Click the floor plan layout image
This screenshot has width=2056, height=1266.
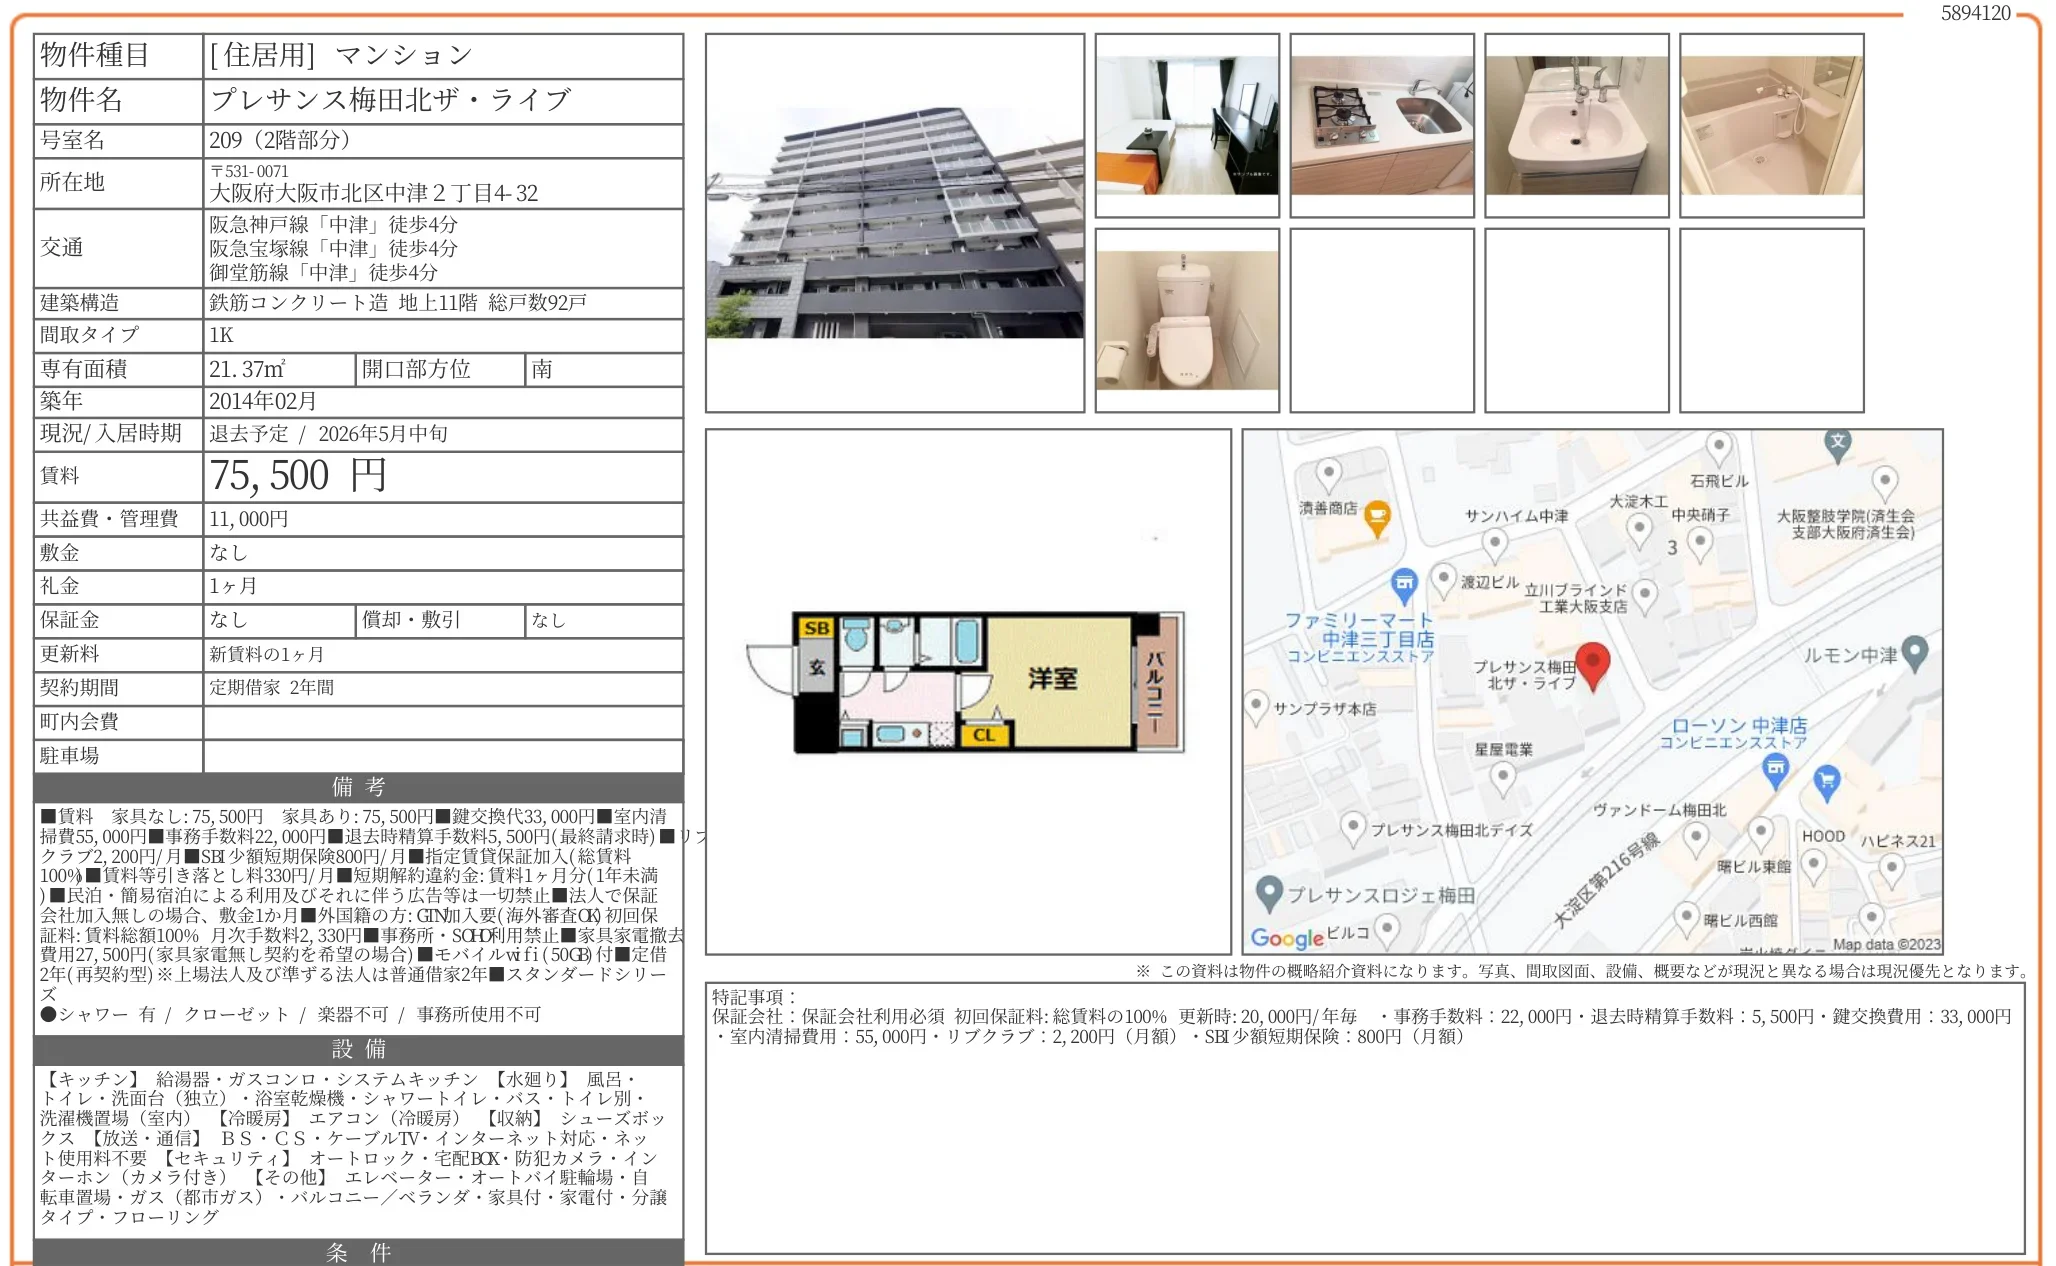(x=967, y=684)
